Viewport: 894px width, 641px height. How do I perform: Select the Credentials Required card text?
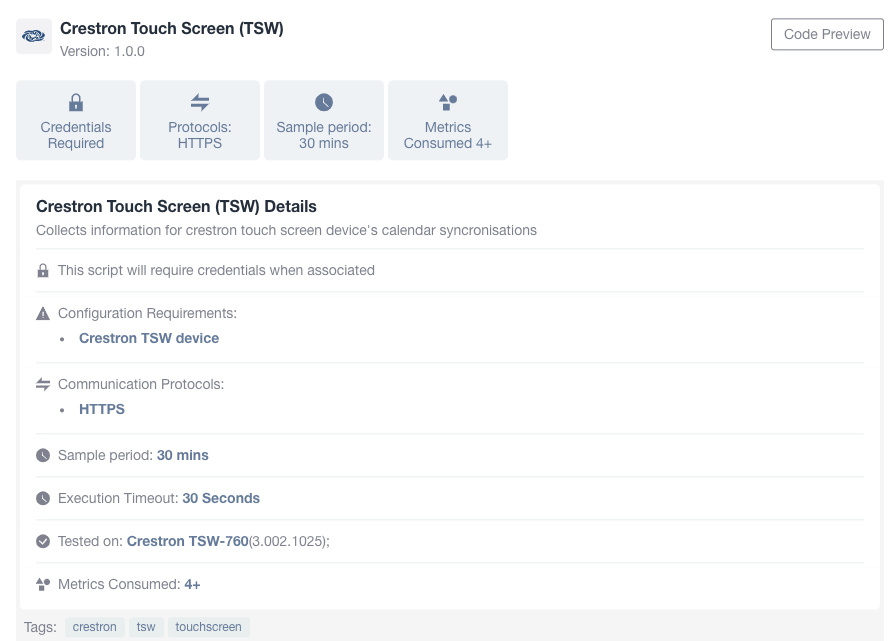[x=76, y=135]
